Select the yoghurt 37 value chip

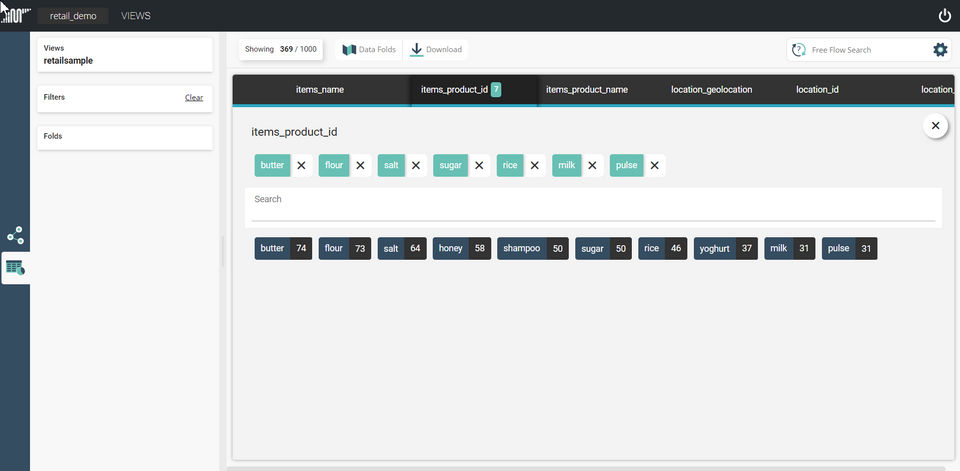pos(726,249)
